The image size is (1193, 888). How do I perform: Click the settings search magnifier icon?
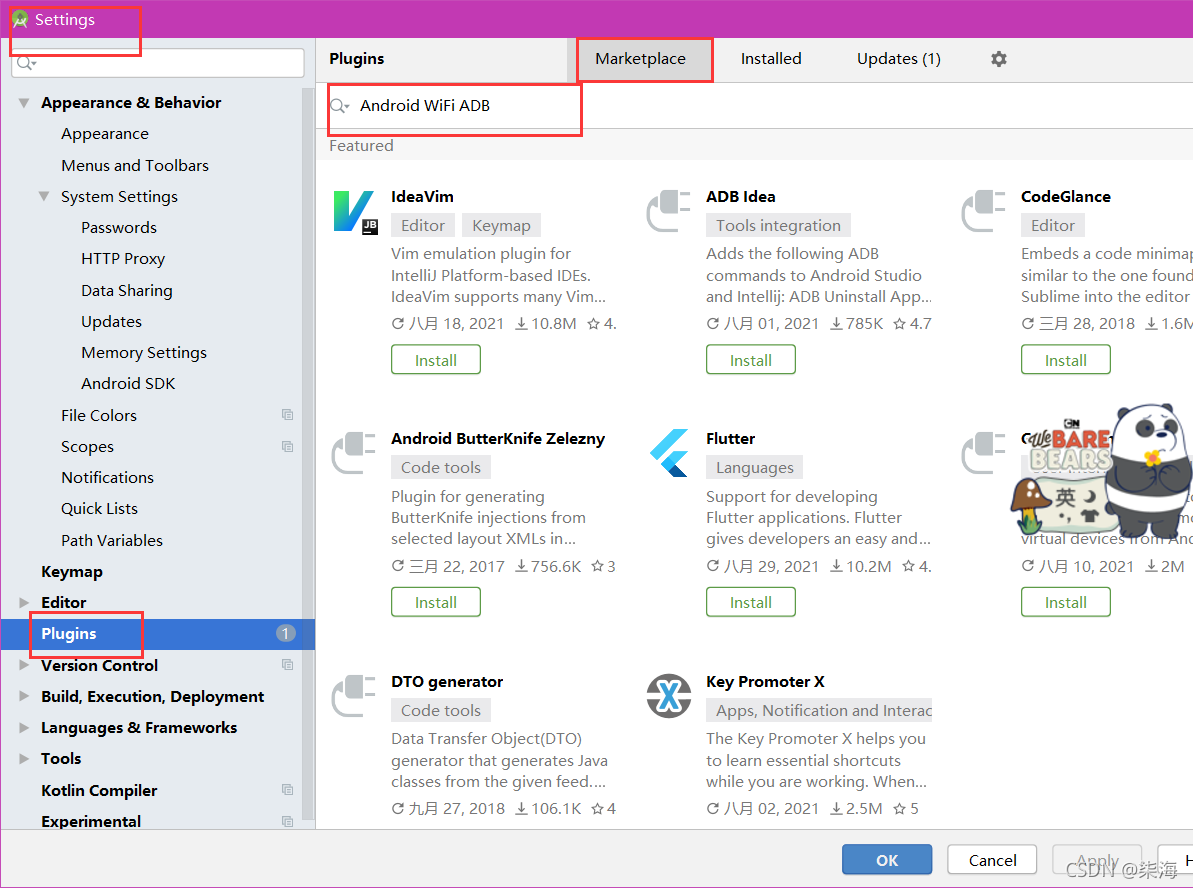point(26,63)
